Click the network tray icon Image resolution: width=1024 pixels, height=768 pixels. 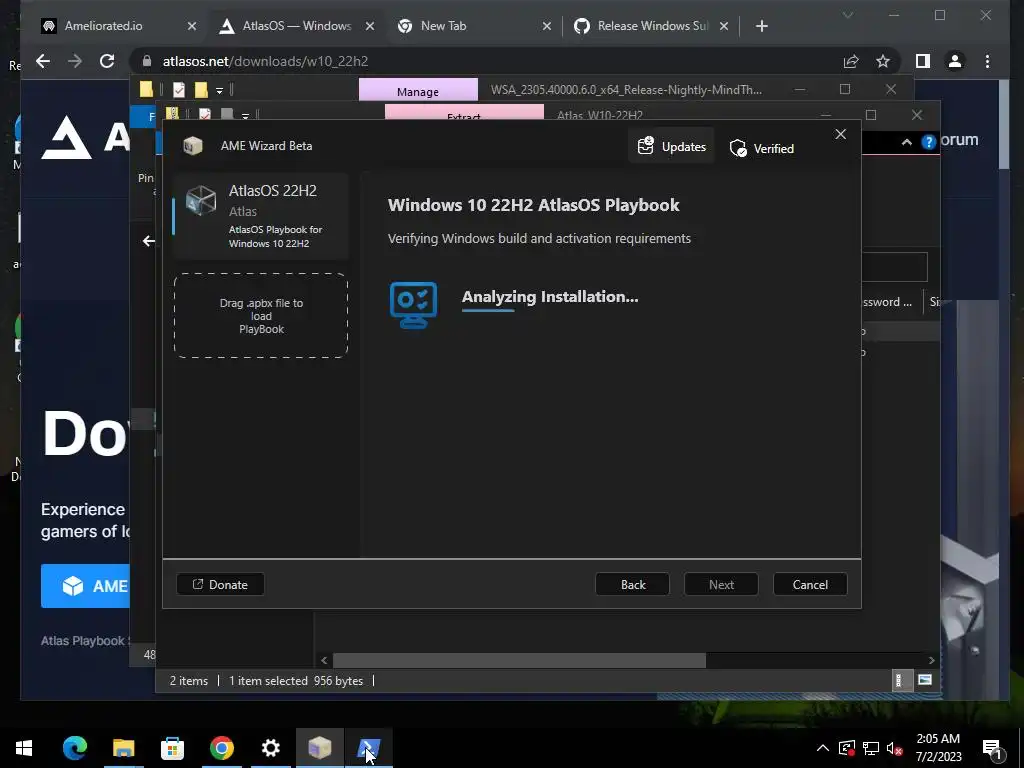pyautogui.click(x=871, y=748)
